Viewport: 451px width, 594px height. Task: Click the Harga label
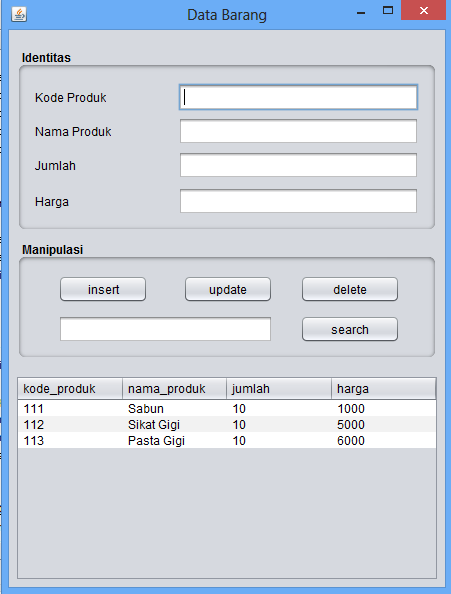[52, 202]
